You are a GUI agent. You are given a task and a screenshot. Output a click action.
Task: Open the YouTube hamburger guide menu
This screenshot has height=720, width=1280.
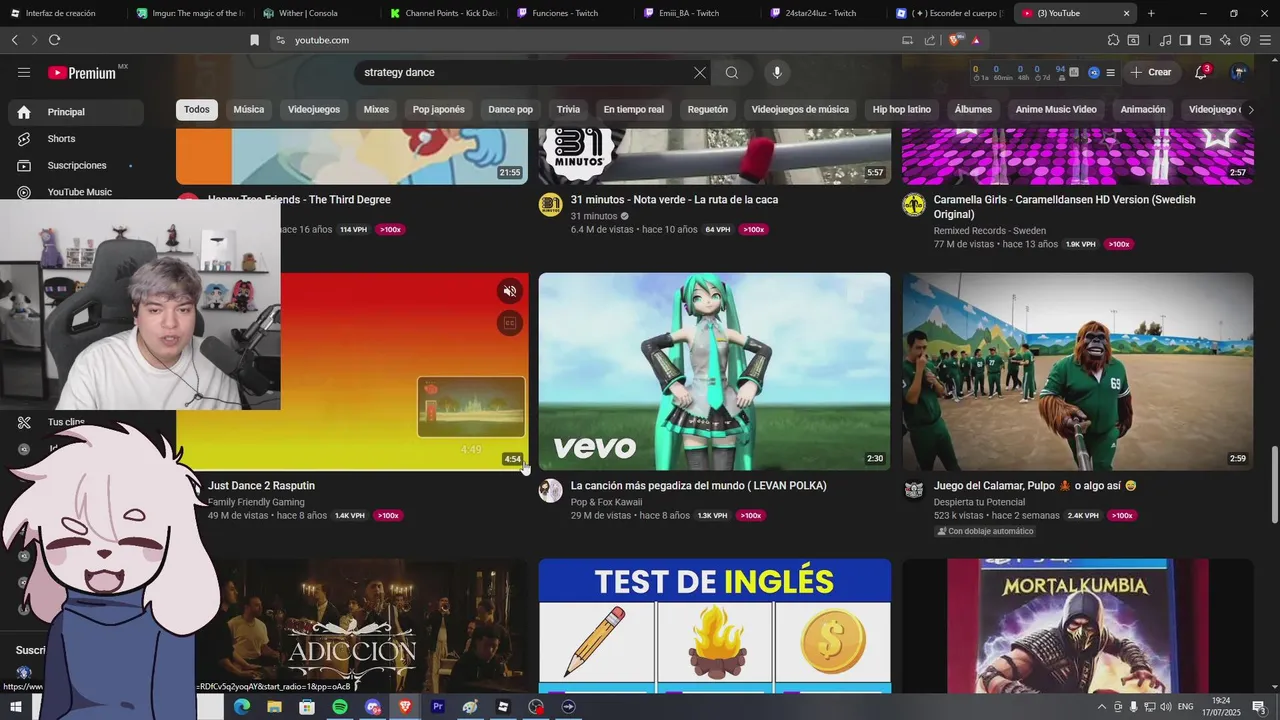(x=24, y=72)
